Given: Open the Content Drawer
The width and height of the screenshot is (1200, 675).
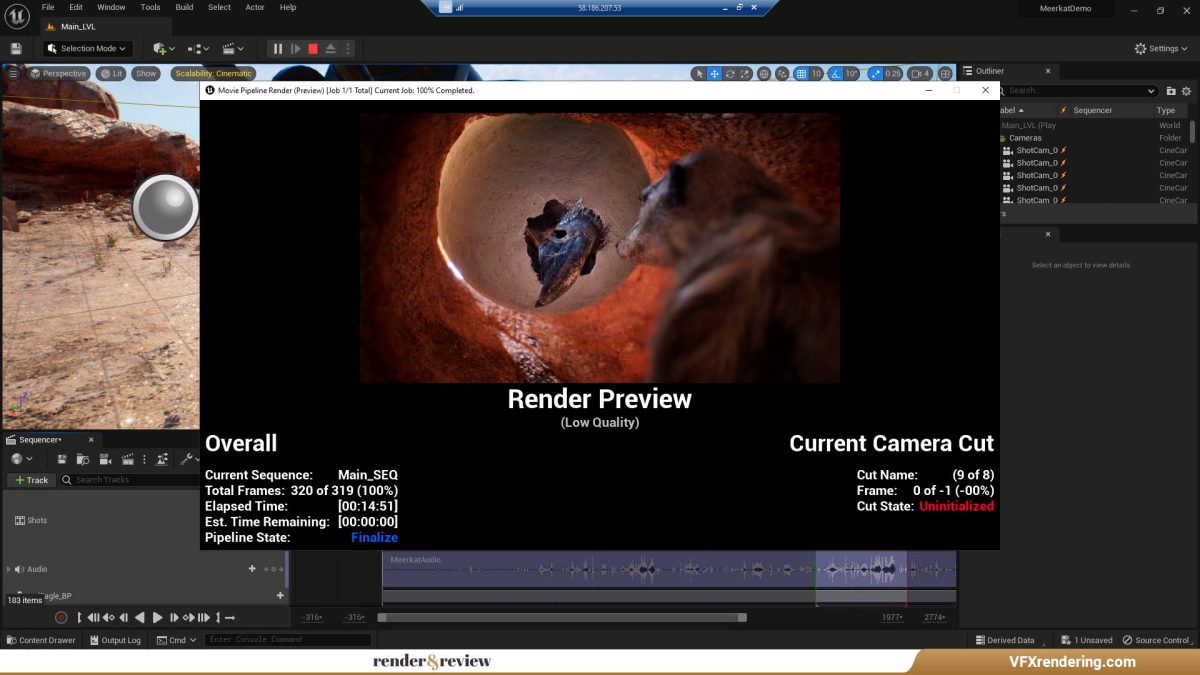Looking at the screenshot, I should pyautogui.click(x=42, y=640).
